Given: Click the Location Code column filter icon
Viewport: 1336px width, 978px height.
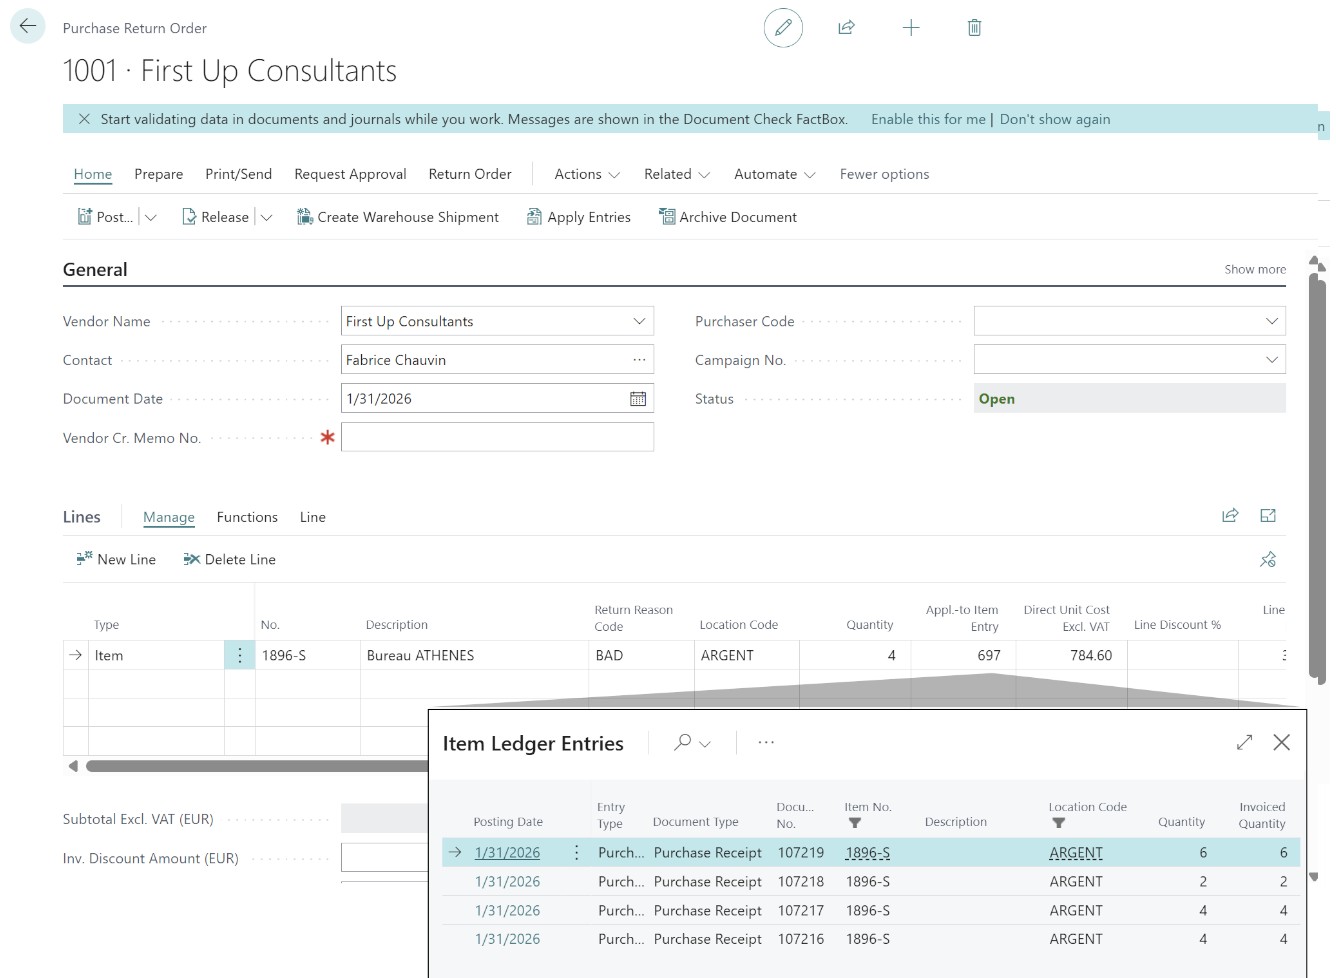Looking at the screenshot, I should [1058, 824].
